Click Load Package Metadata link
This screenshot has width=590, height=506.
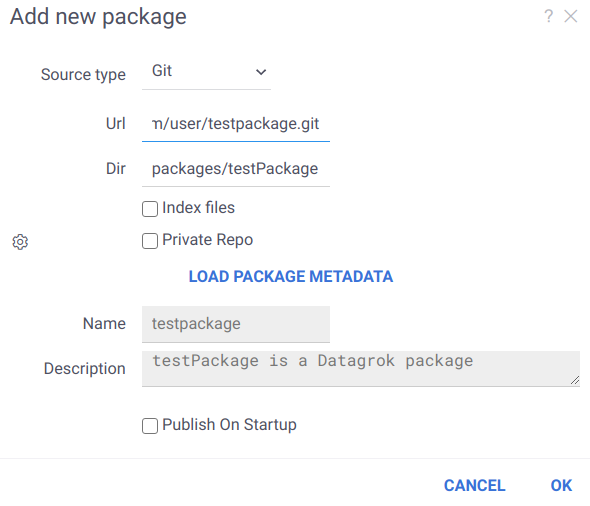click(291, 277)
